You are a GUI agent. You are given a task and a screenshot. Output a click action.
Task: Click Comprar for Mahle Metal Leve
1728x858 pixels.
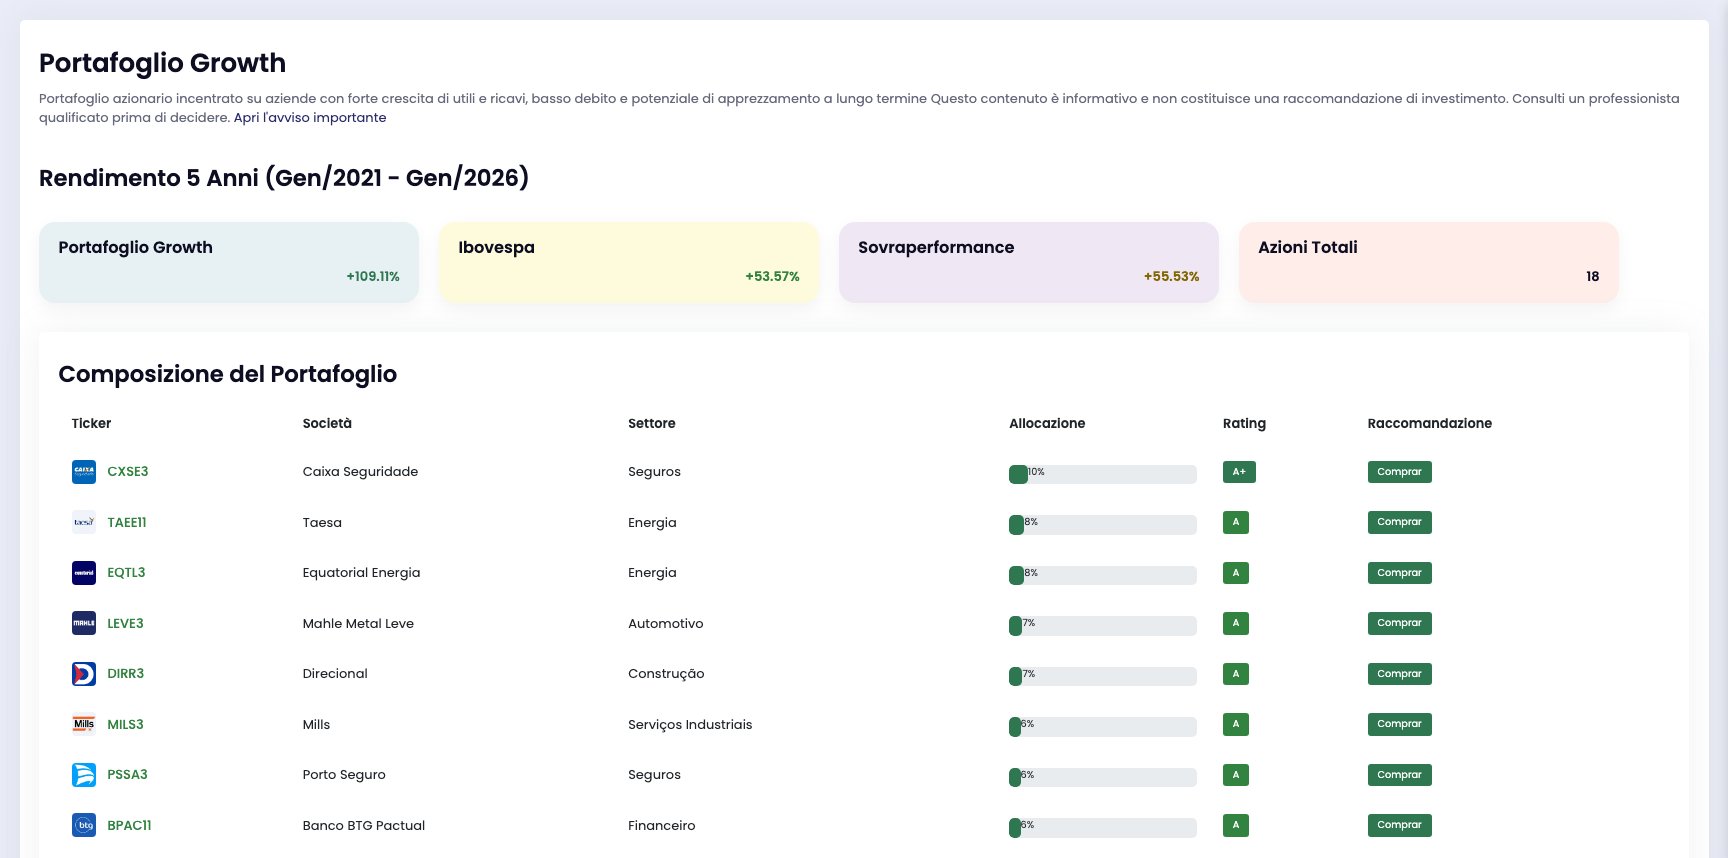[1399, 623]
